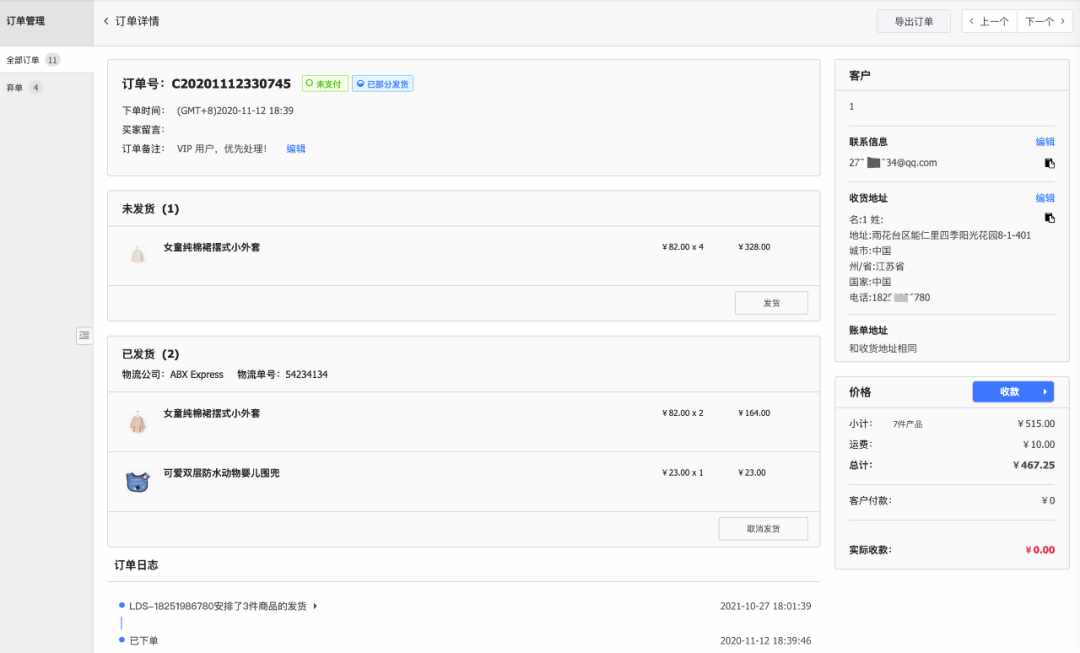This screenshot has height=653, width=1080.
Task: Edit the shipping address via 编辑 link
Action: pyautogui.click(x=1044, y=198)
